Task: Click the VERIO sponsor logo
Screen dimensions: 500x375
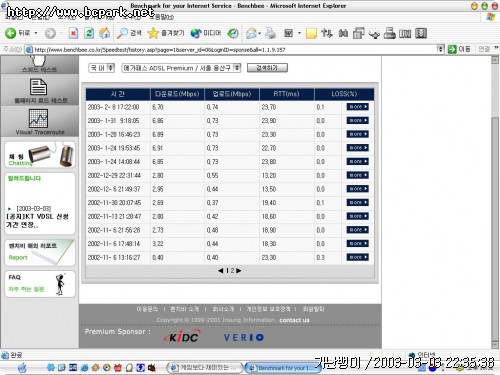Action: click(x=244, y=338)
